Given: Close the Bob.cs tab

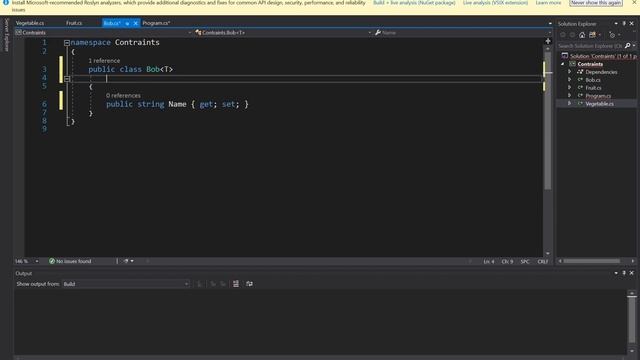Looking at the screenshot, I should click(136, 23).
